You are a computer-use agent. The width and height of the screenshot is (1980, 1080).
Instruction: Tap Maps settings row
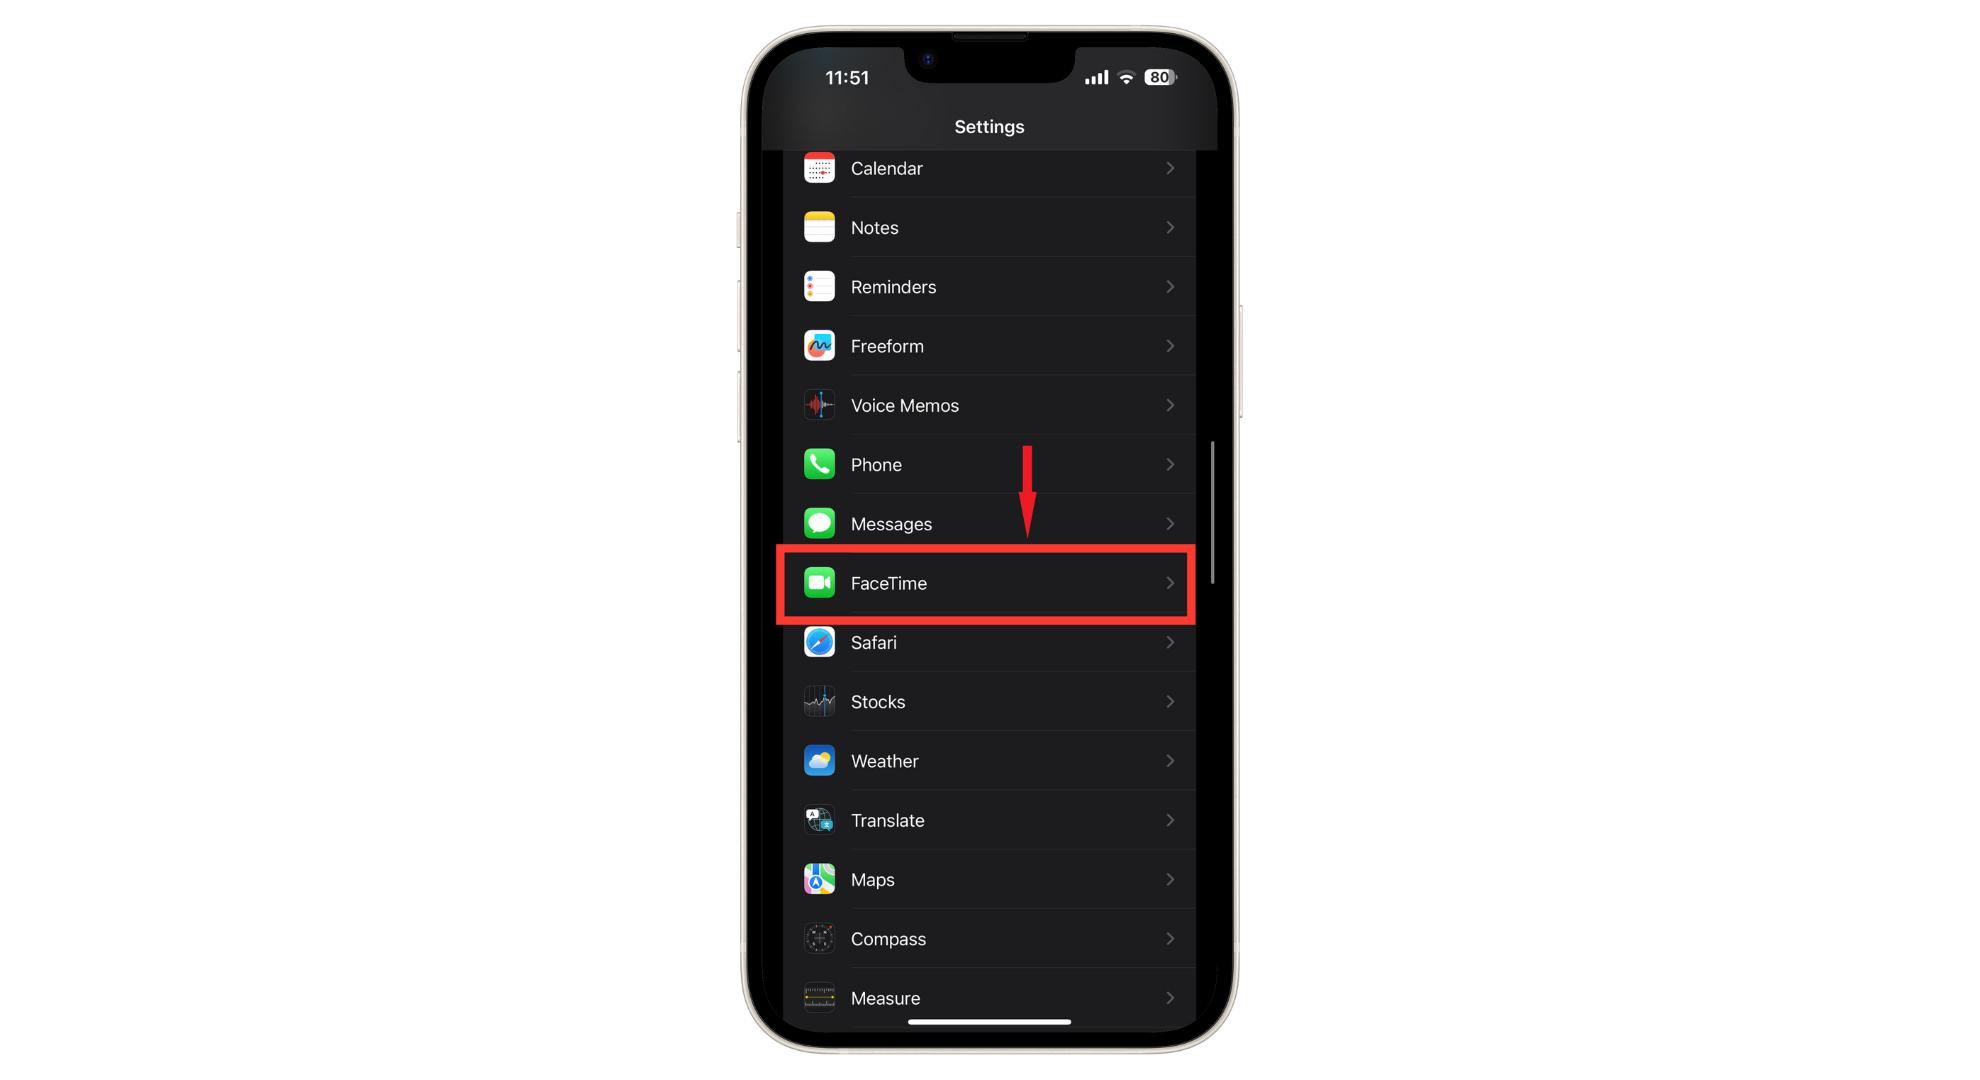tap(989, 879)
